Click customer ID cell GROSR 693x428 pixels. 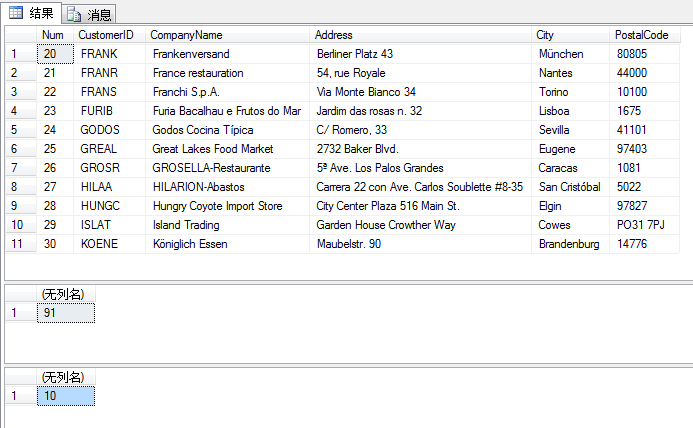tap(109, 168)
